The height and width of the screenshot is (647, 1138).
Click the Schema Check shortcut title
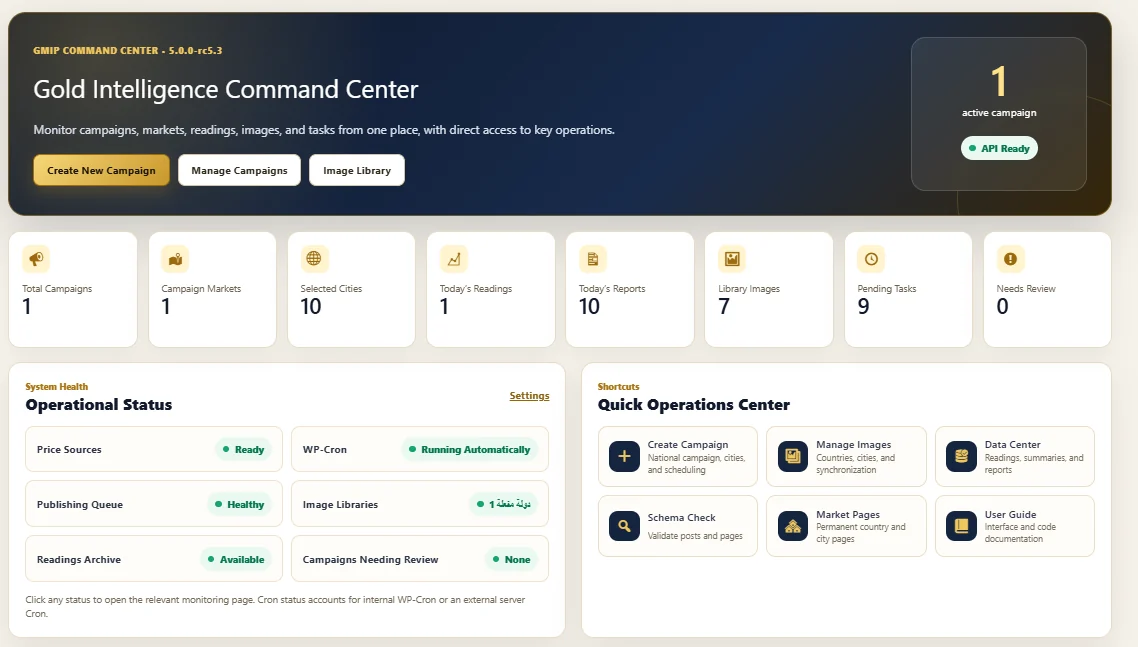point(681,518)
